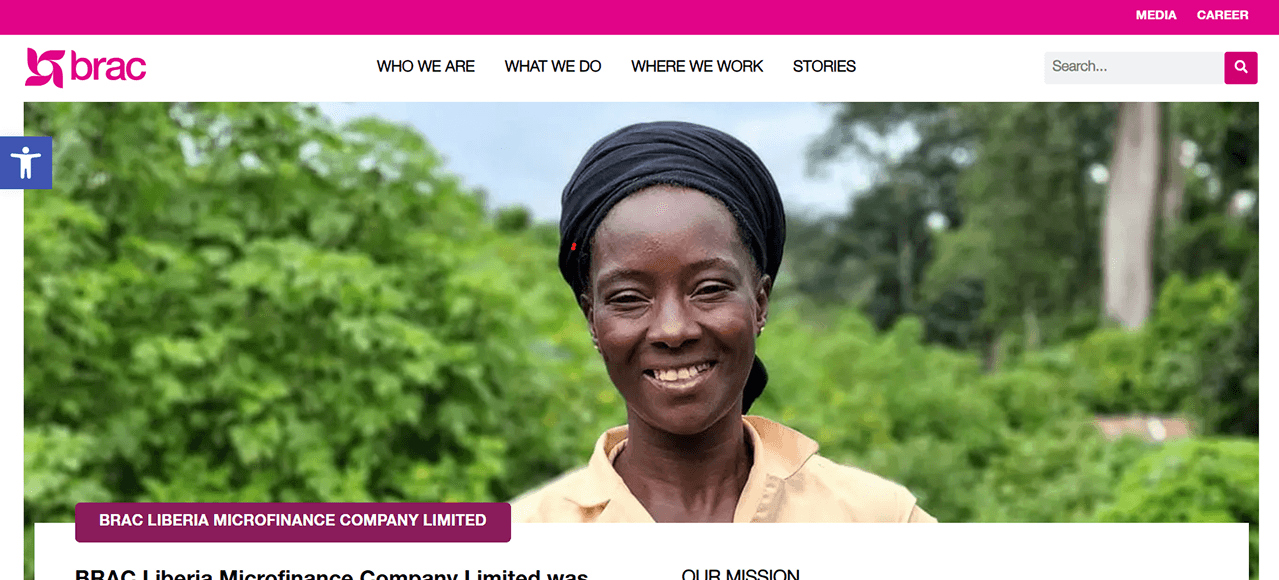Click the BRAC Liberia Microfinance headline text
Image resolution: width=1279 pixels, height=580 pixels.
pos(331,574)
